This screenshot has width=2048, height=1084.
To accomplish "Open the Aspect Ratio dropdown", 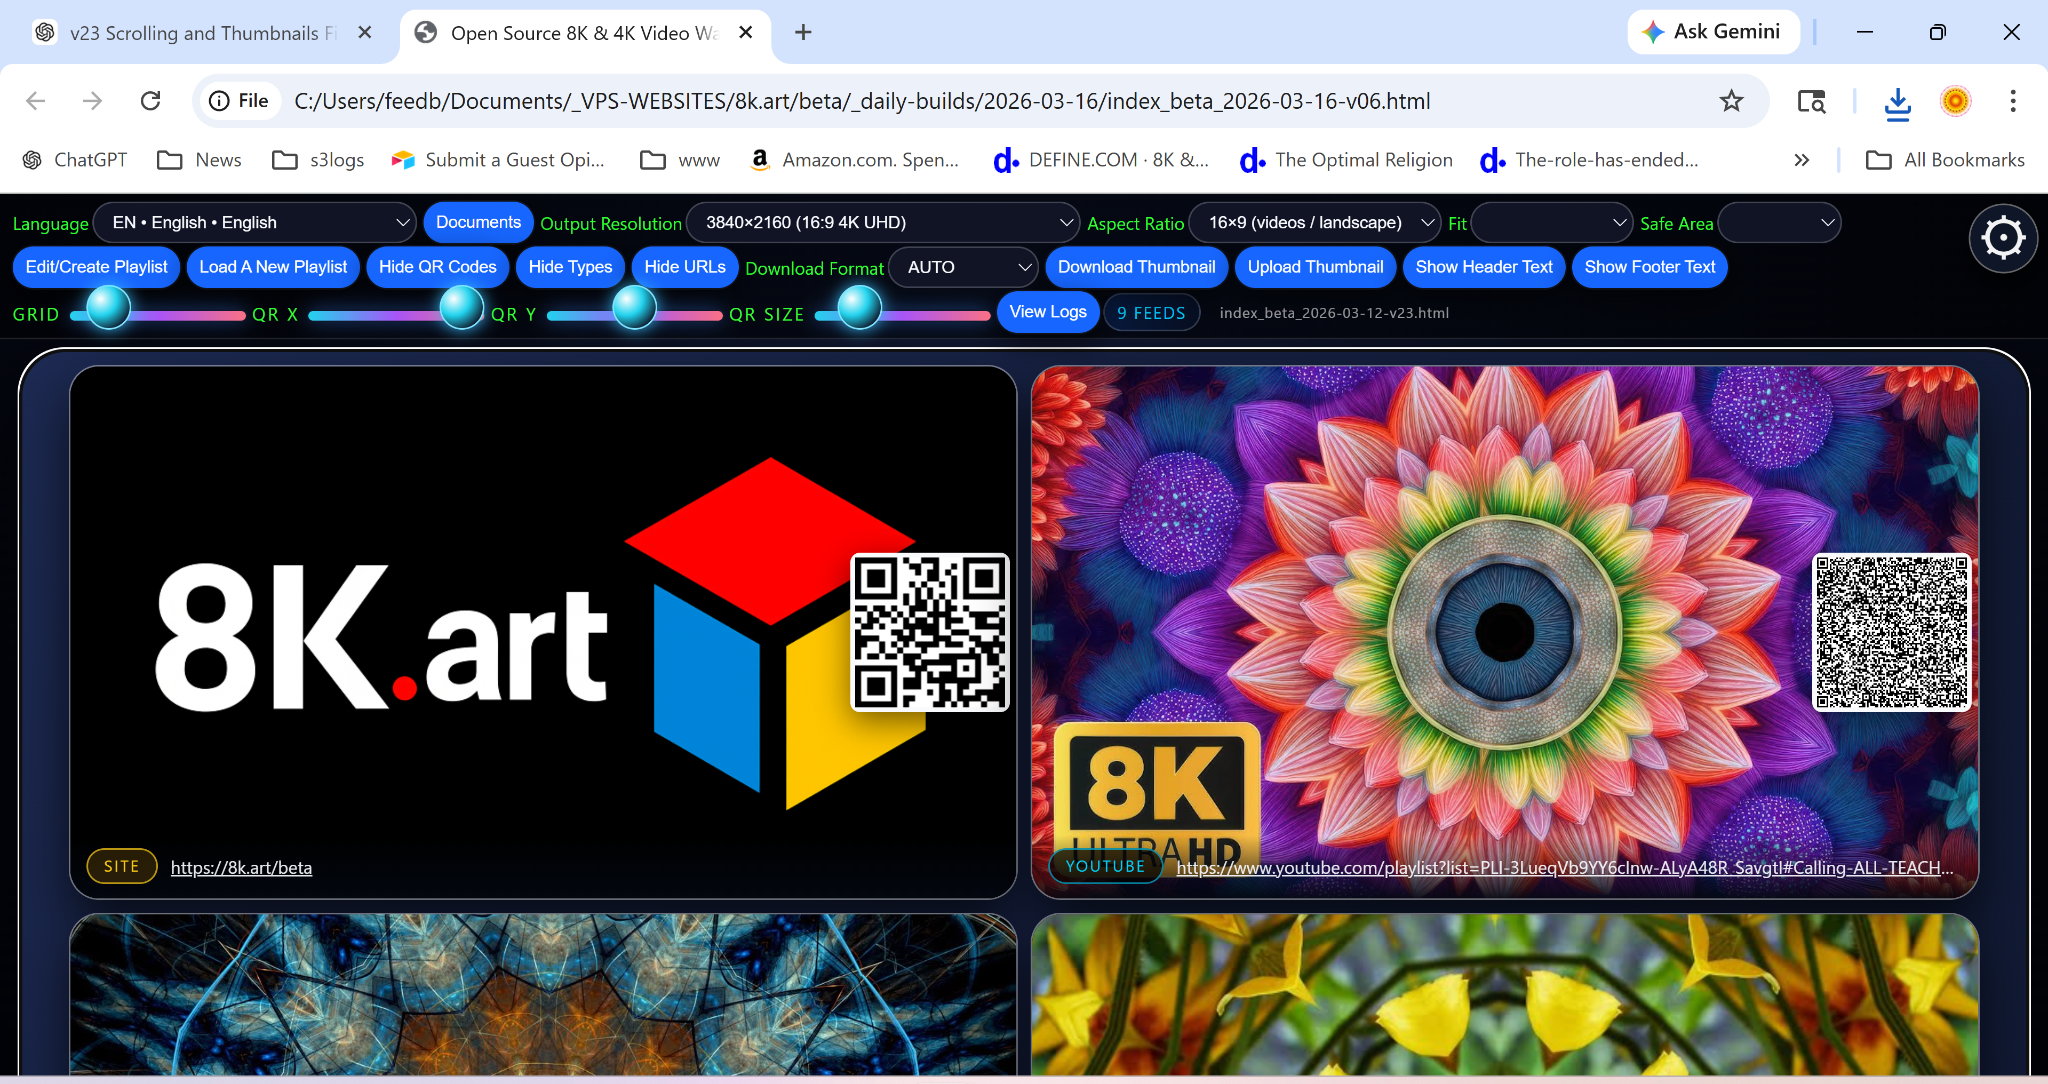I will coord(1315,223).
